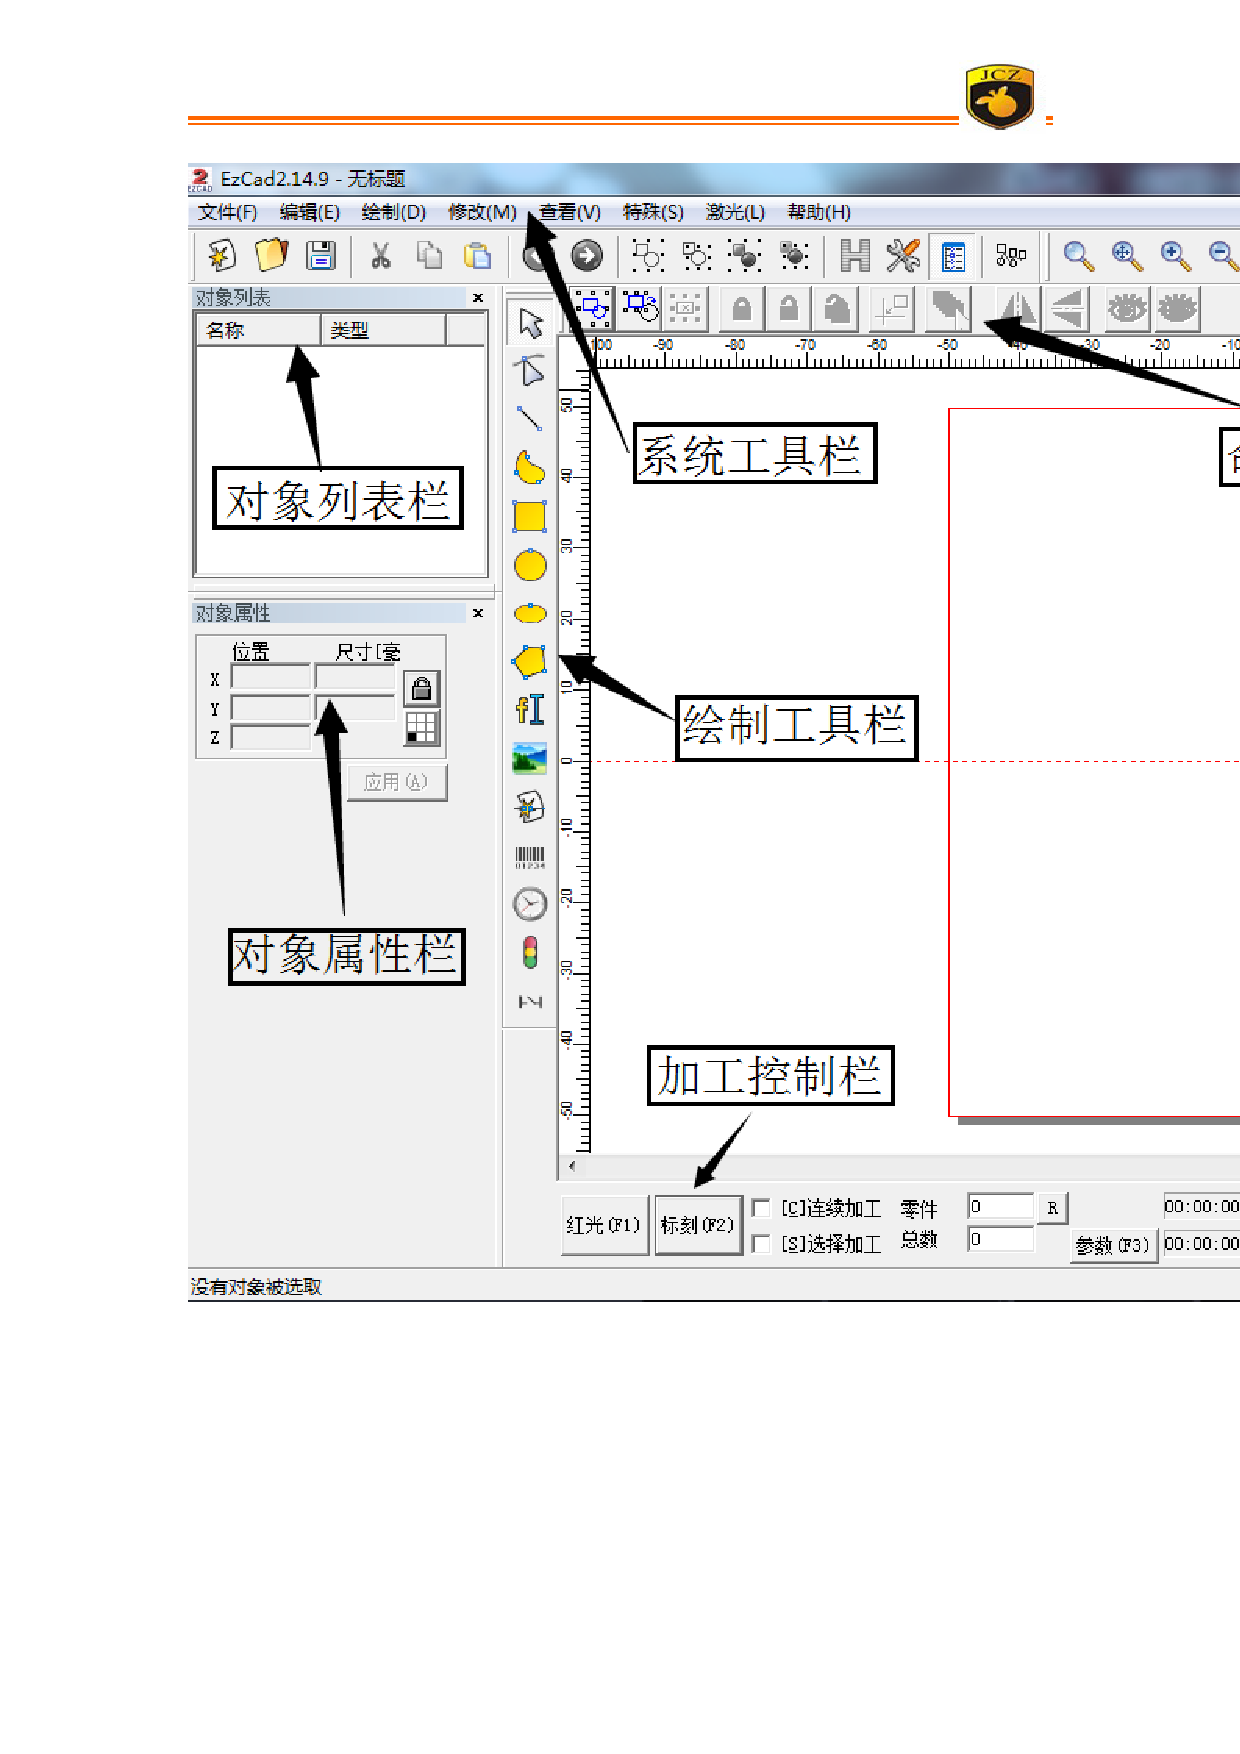Close the 对象列表 panel
Viewport: 1240px width, 1754px height.
478,298
